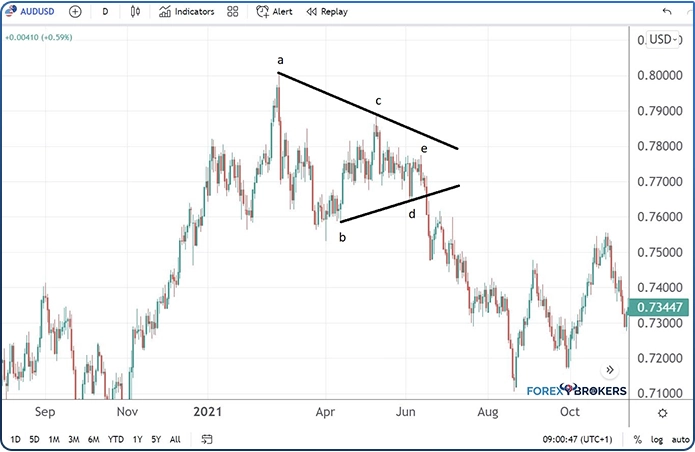Click the undo arrow icon

coord(667,12)
